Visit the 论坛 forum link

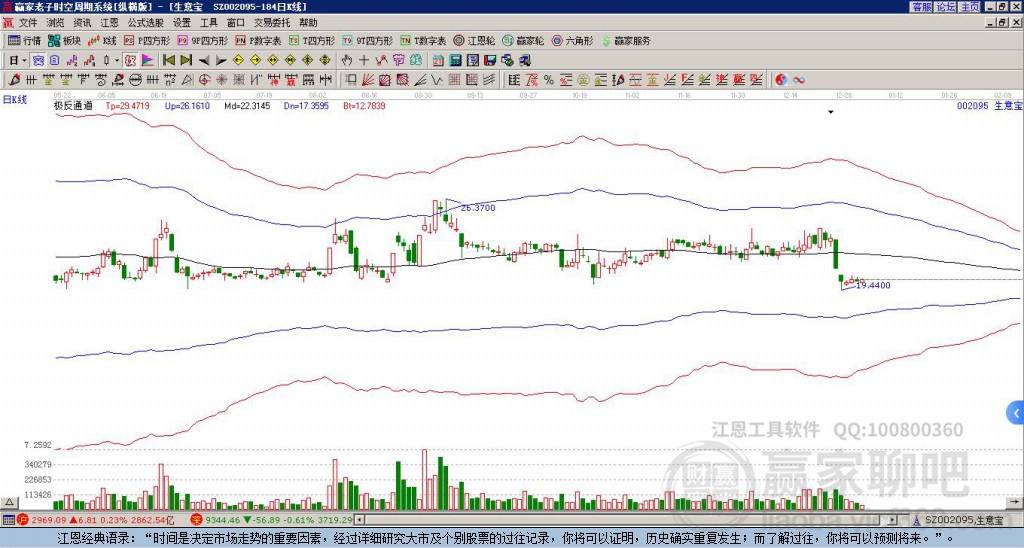[946, 6]
